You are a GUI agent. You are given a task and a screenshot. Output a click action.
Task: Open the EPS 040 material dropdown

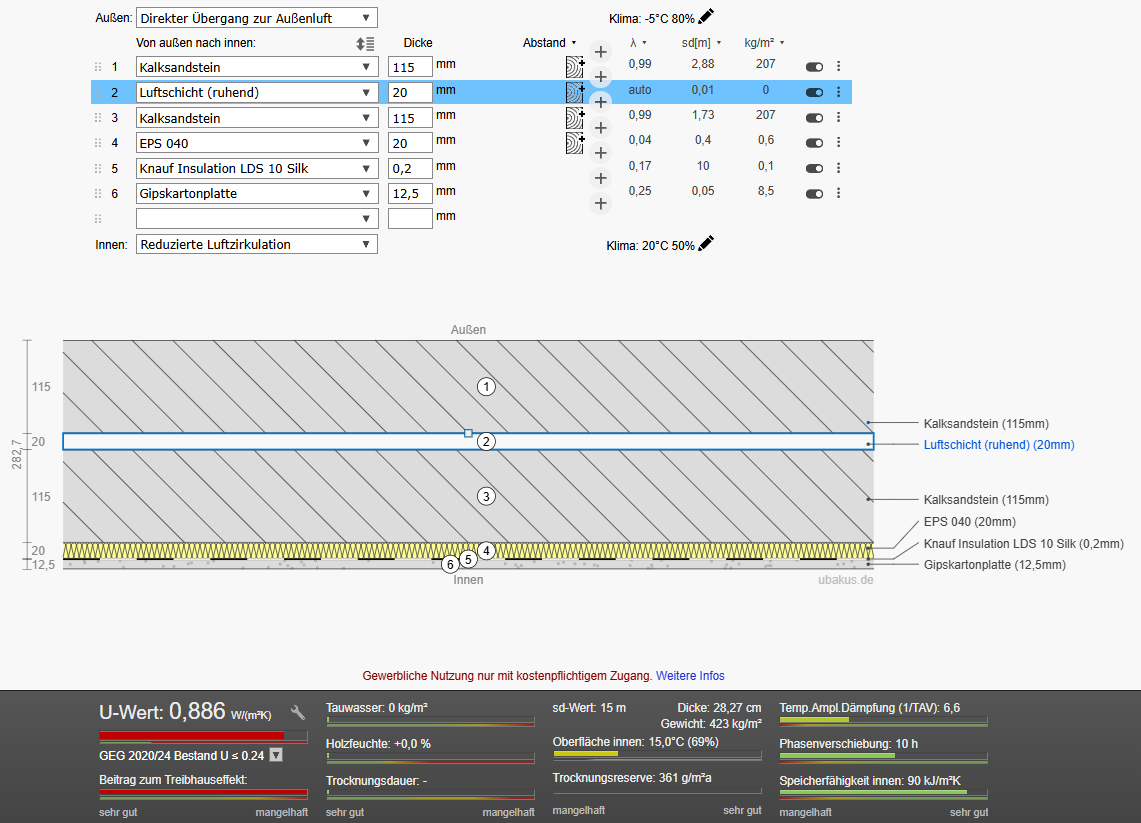[257, 143]
